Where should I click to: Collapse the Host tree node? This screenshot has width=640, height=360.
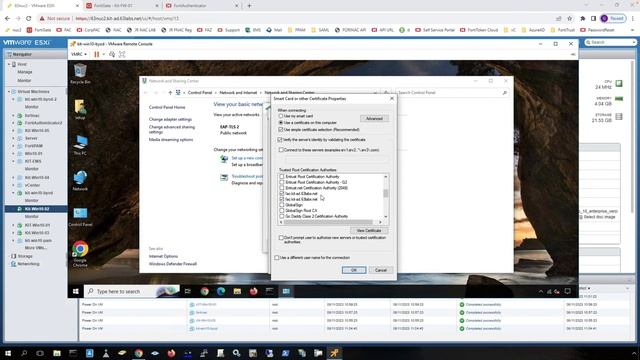click(x=9, y=64)
